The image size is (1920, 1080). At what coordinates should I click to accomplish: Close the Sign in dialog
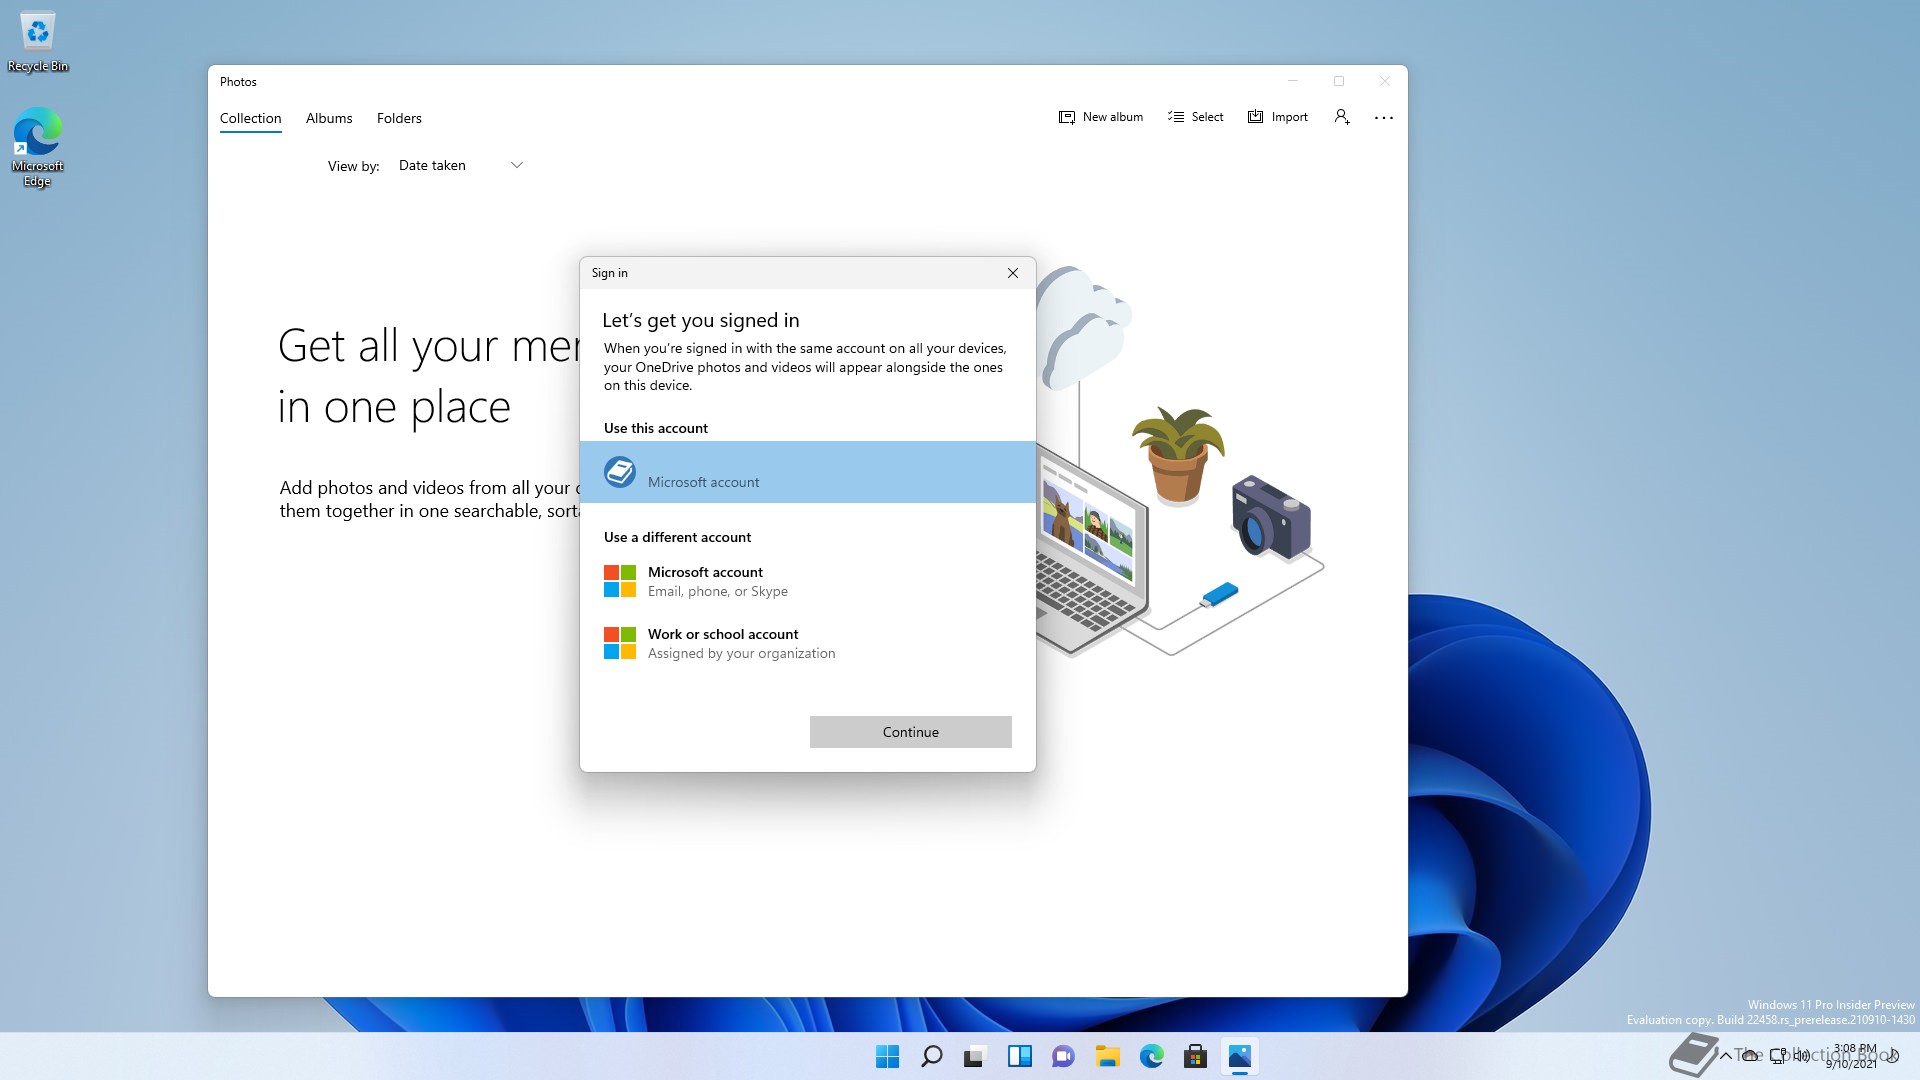point(1013,273)
